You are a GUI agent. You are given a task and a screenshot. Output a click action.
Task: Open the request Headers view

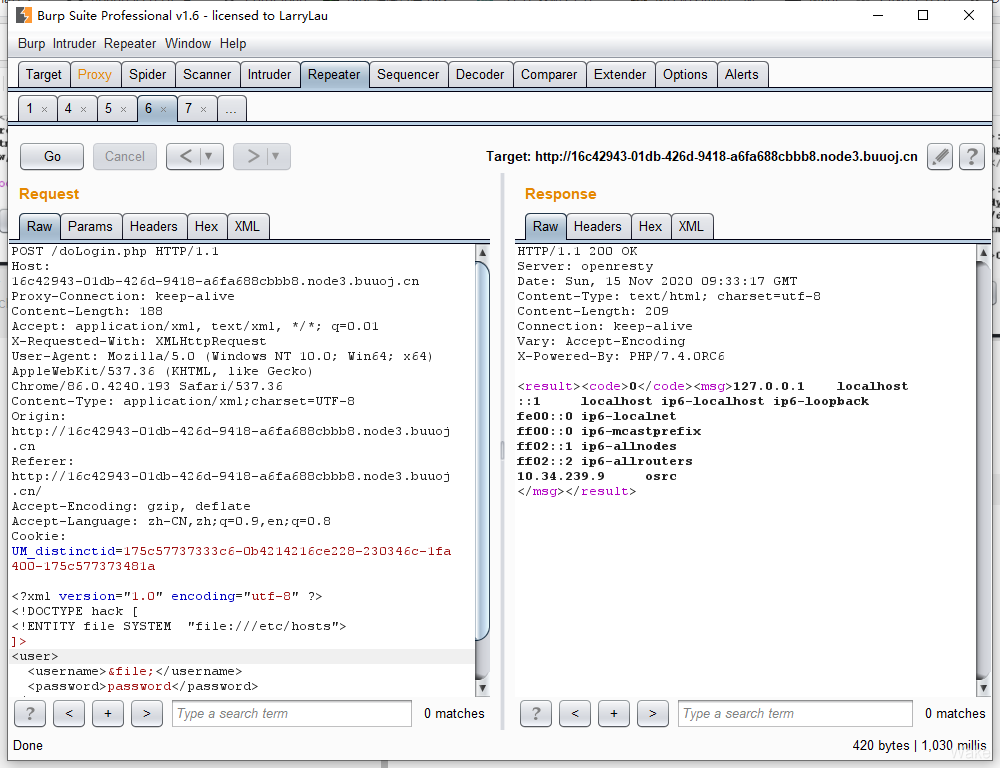154,226
